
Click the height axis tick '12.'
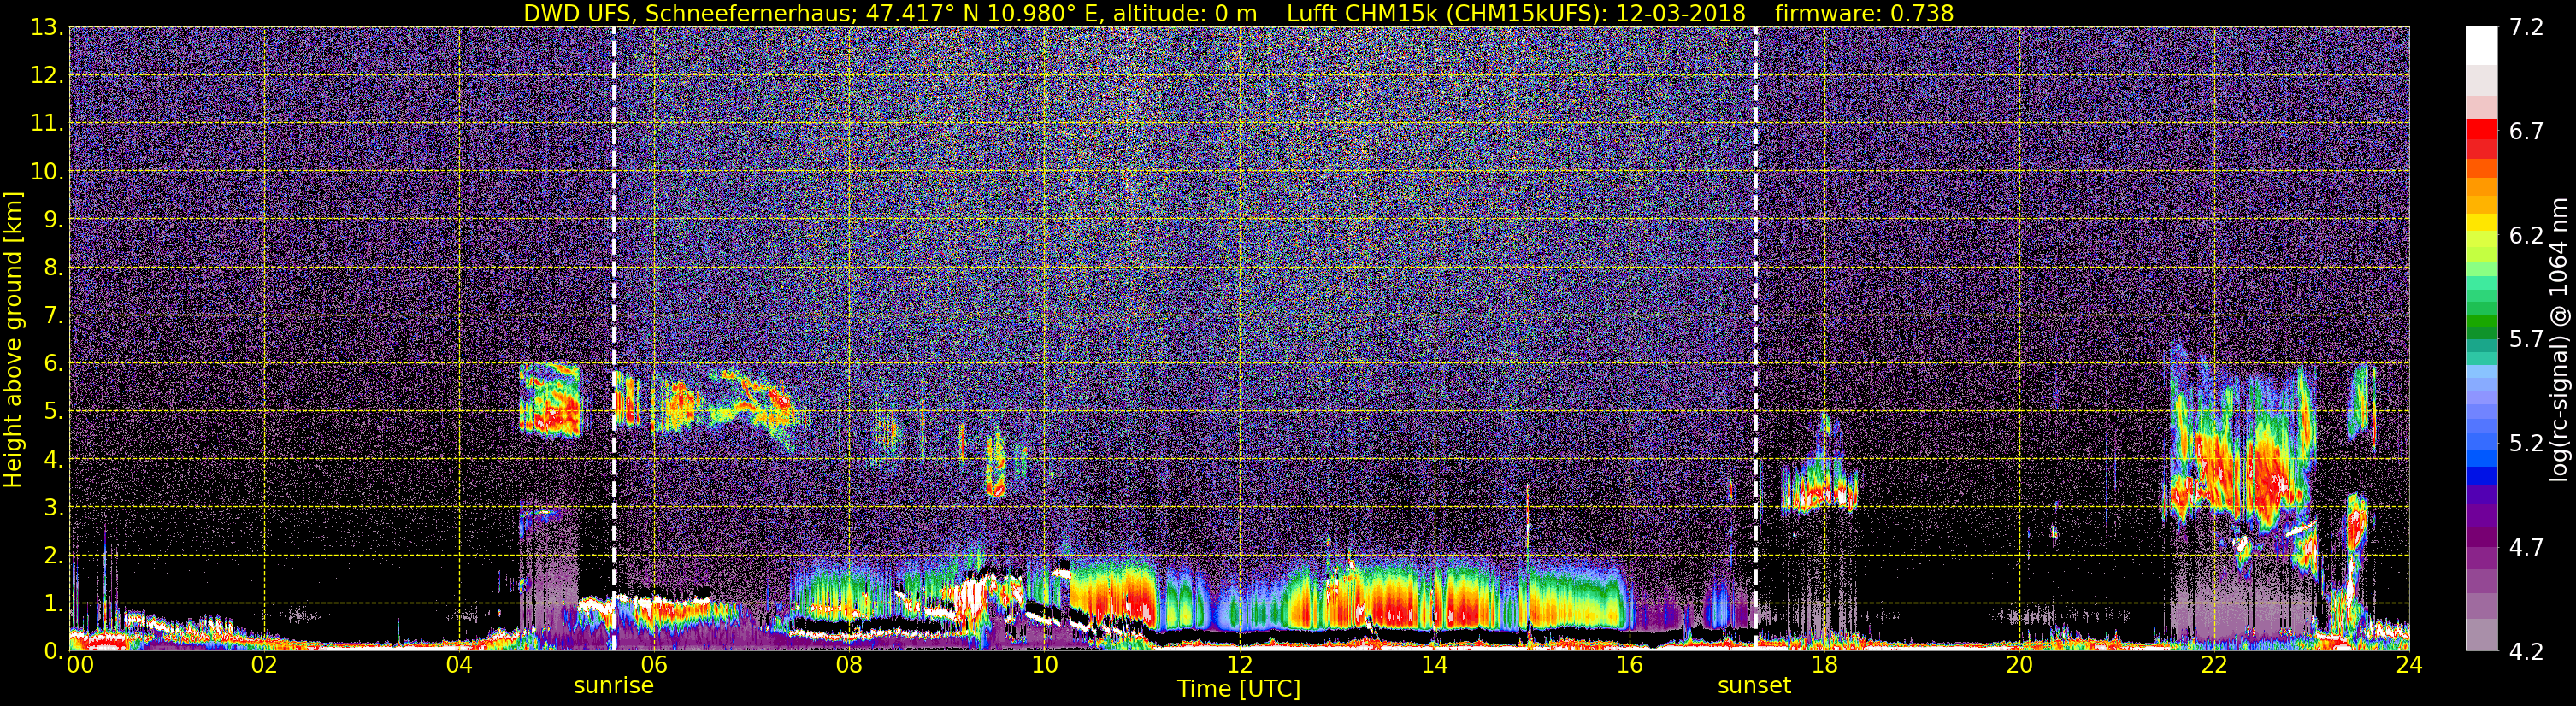(x=46, y=76)
